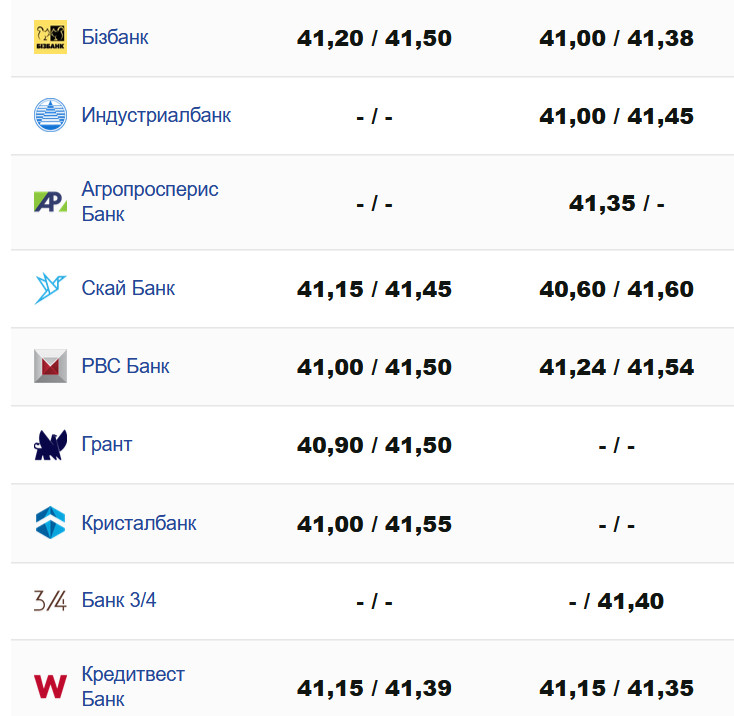
Task: Click the Скай Банк bird logo
Action: tap(50, 289)
